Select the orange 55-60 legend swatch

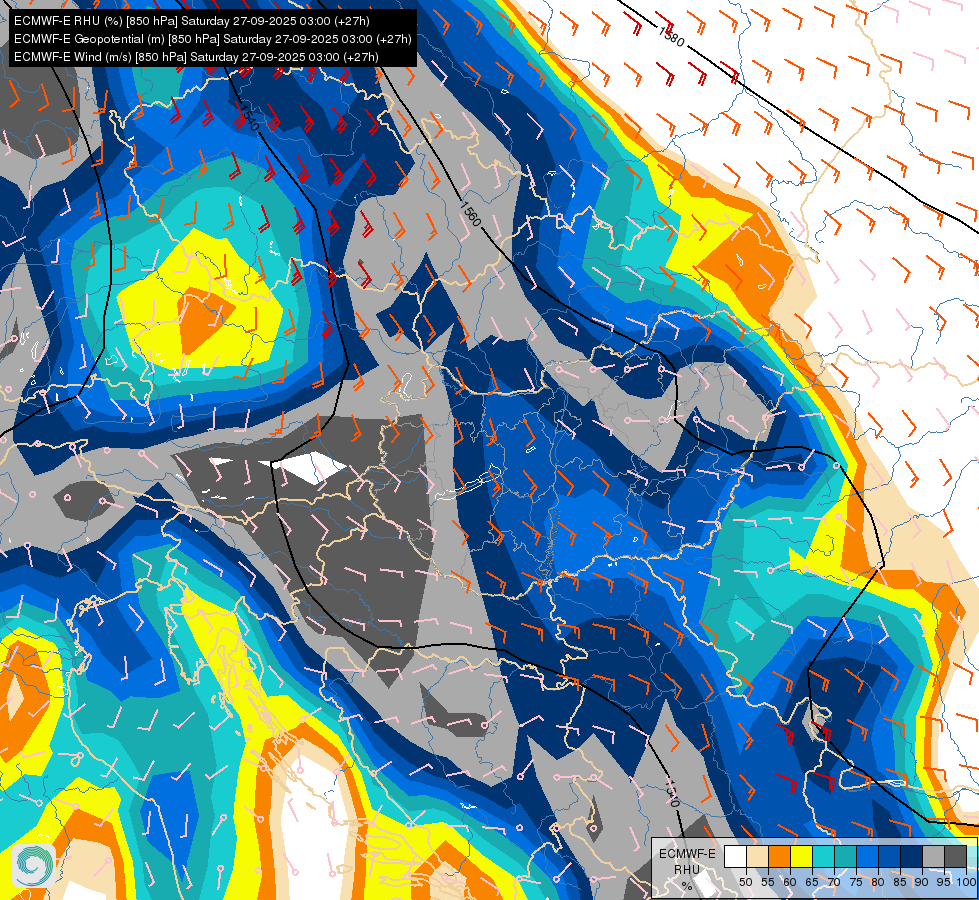coord(780,856)
